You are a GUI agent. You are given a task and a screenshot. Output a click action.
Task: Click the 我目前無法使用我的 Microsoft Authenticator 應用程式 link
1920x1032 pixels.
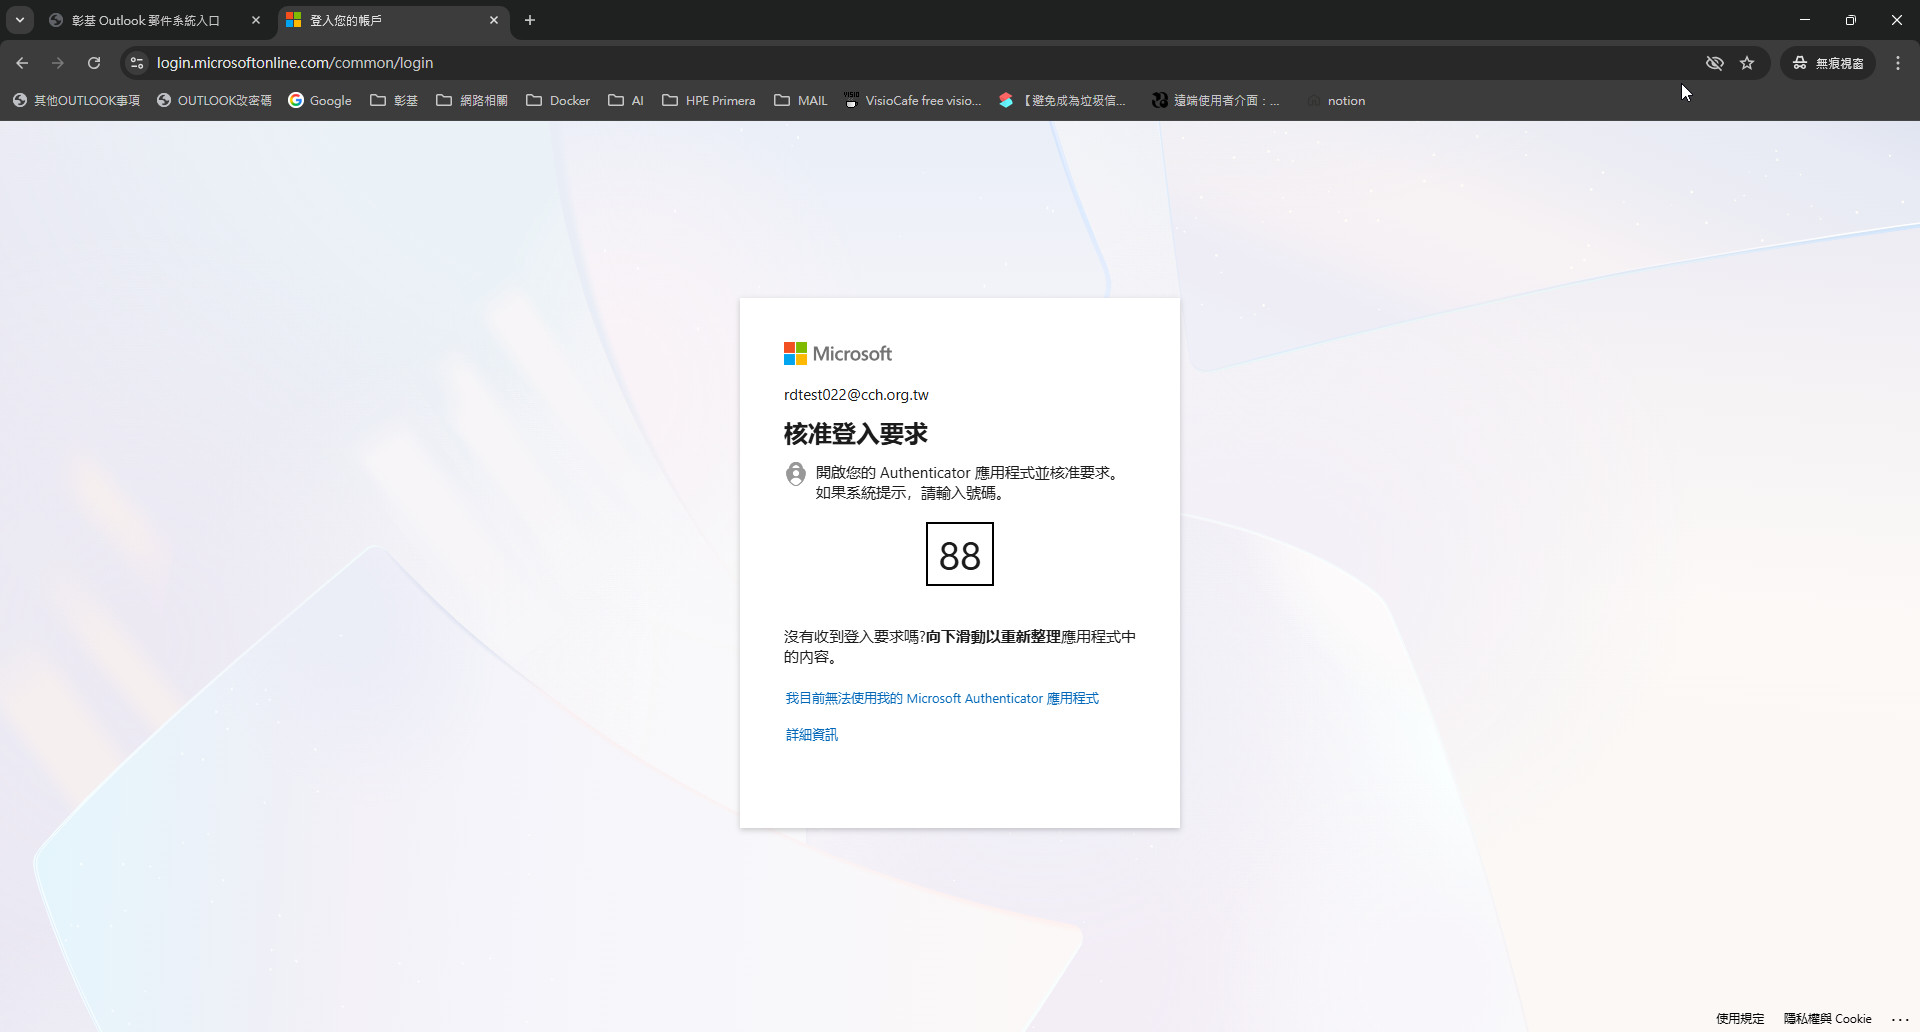941,698
